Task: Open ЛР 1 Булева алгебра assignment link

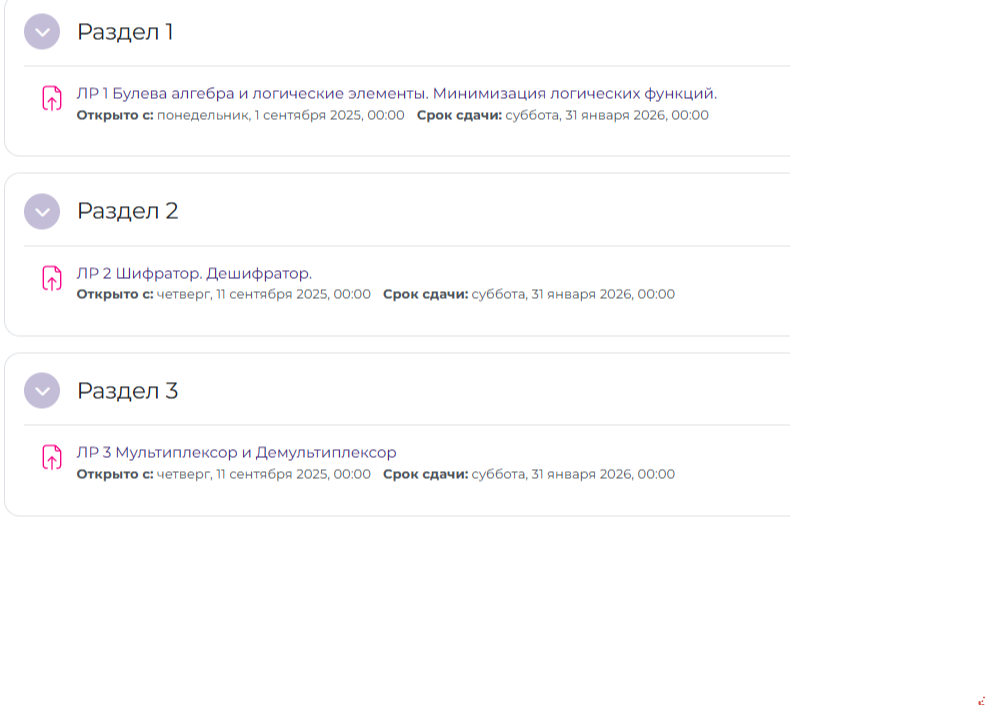Action: tap(396, 93)
